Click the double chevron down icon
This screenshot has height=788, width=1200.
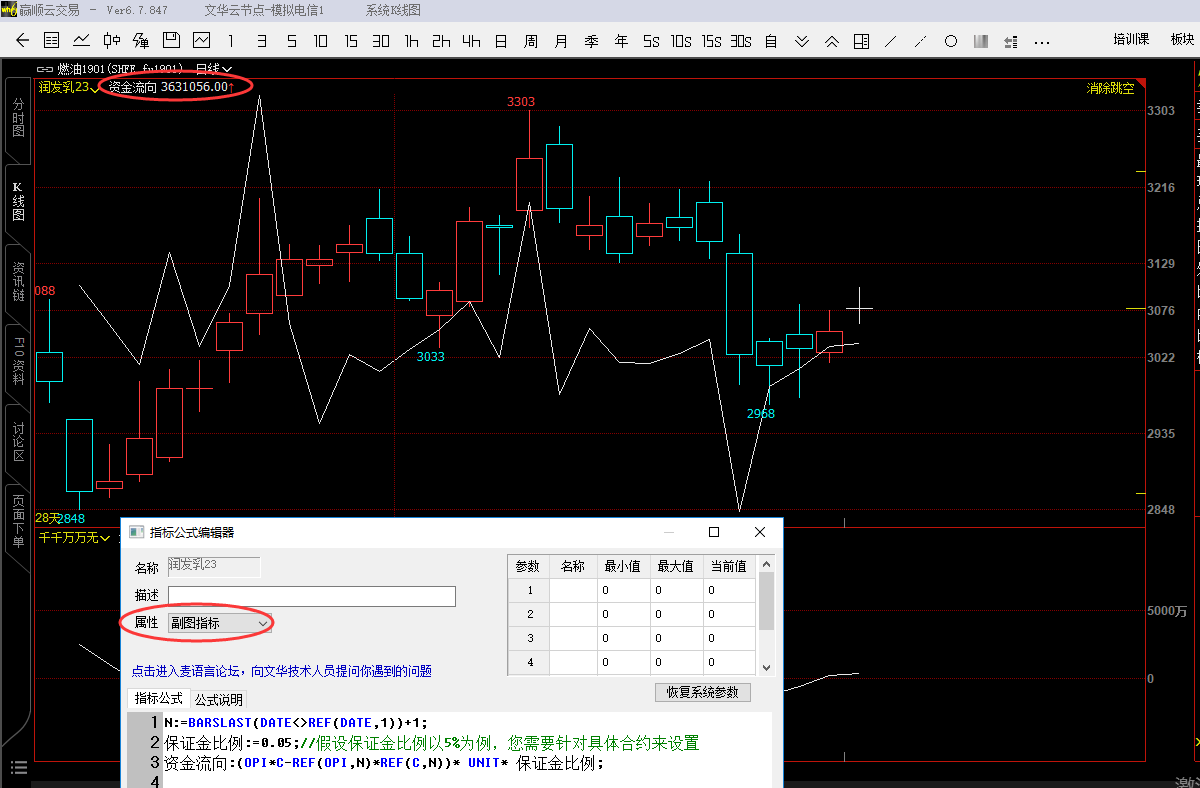802,41
